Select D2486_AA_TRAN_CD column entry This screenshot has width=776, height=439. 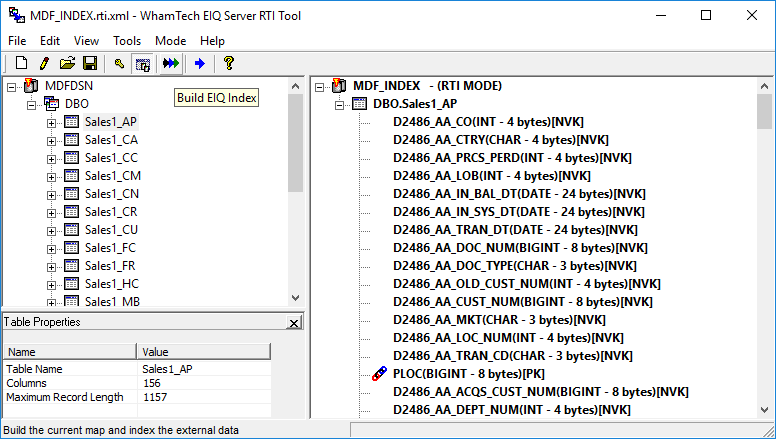point(513,356)
